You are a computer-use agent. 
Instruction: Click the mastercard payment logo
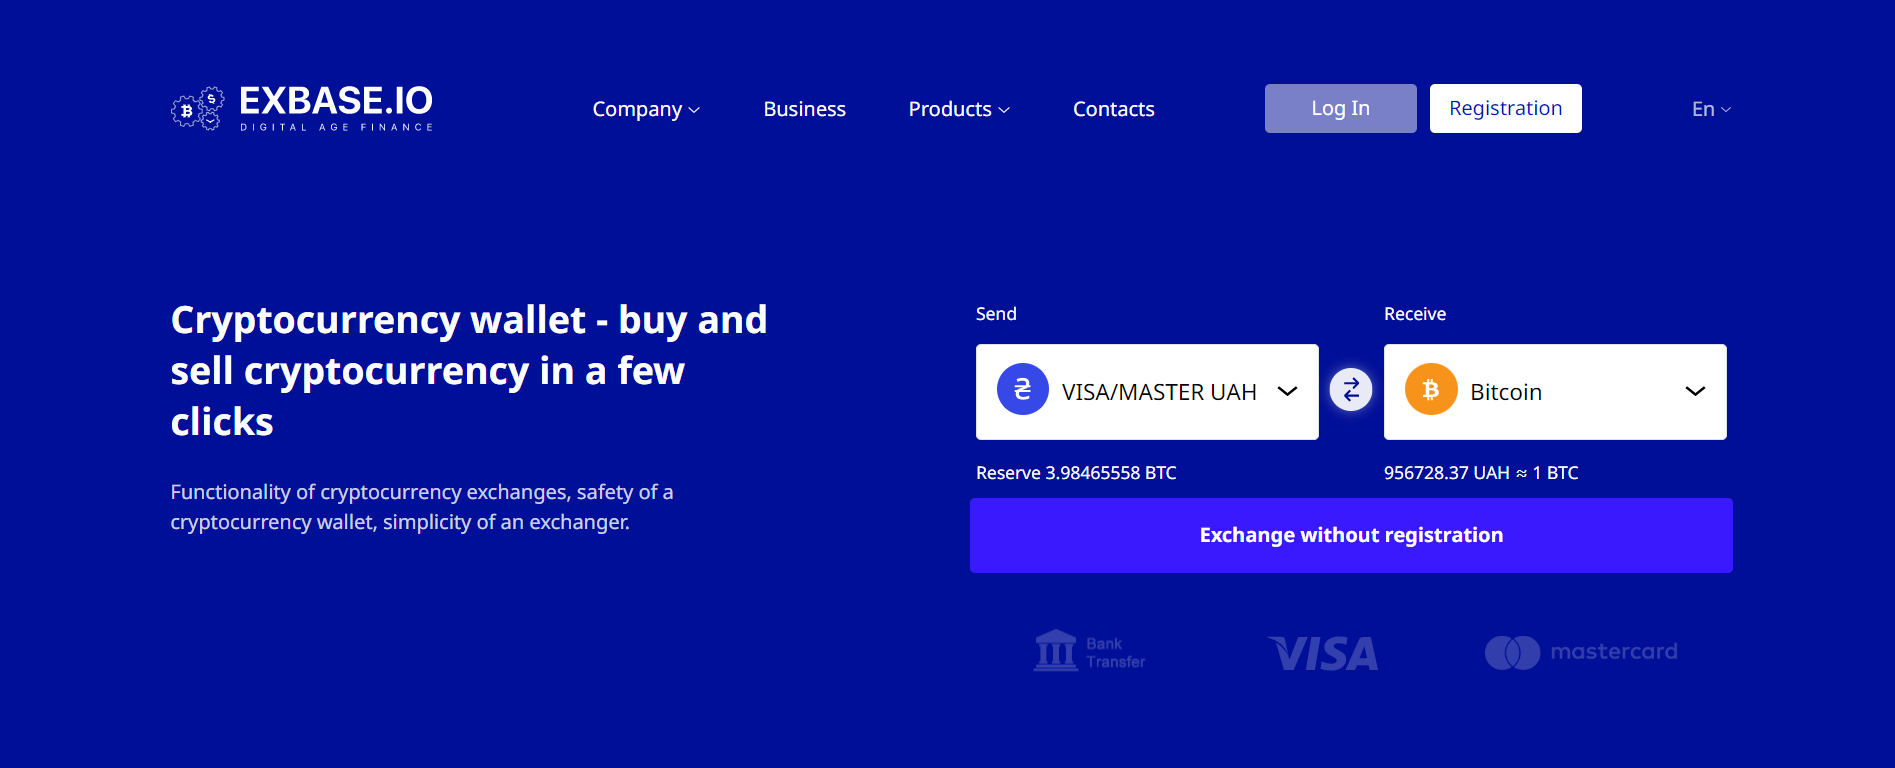pyautogui.click(x=1581, y=652)
